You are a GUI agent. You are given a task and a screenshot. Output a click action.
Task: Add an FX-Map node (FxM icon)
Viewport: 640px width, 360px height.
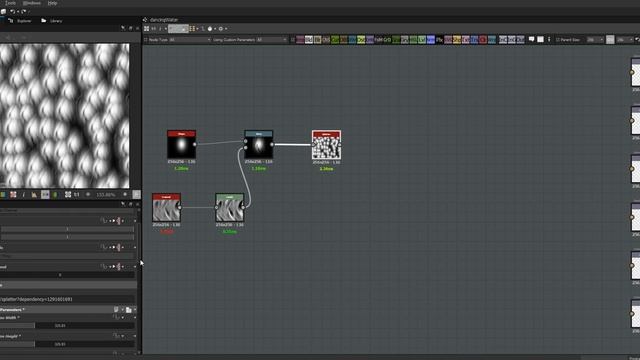pyautogui.click(x=378, y=40)
